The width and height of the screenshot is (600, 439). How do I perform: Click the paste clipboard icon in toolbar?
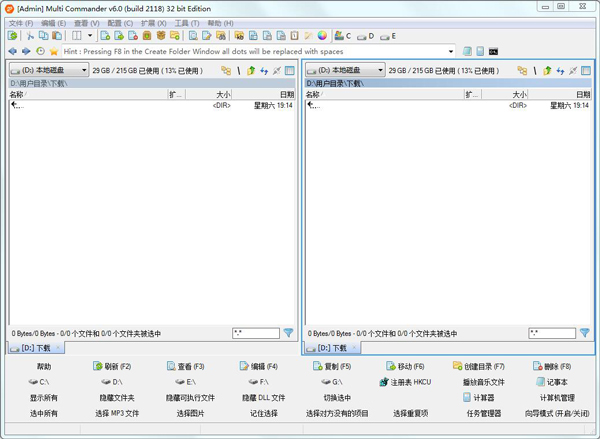pos(57,36)
